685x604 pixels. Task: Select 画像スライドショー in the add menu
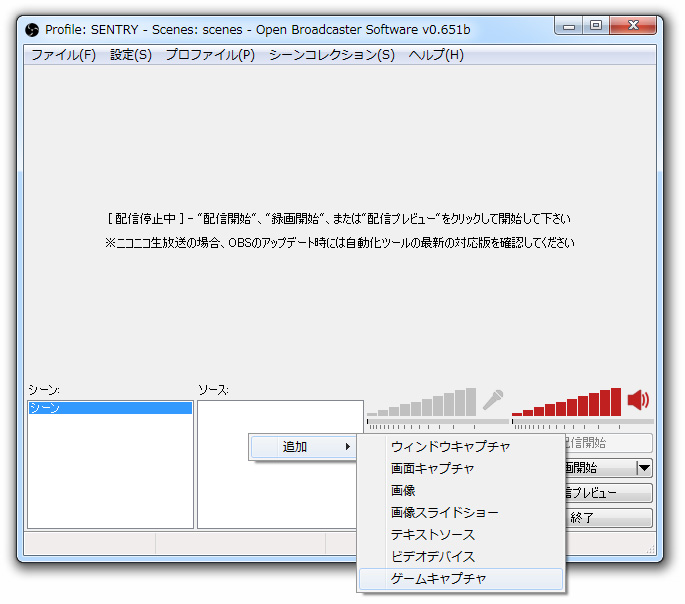(x=461, y=512)
